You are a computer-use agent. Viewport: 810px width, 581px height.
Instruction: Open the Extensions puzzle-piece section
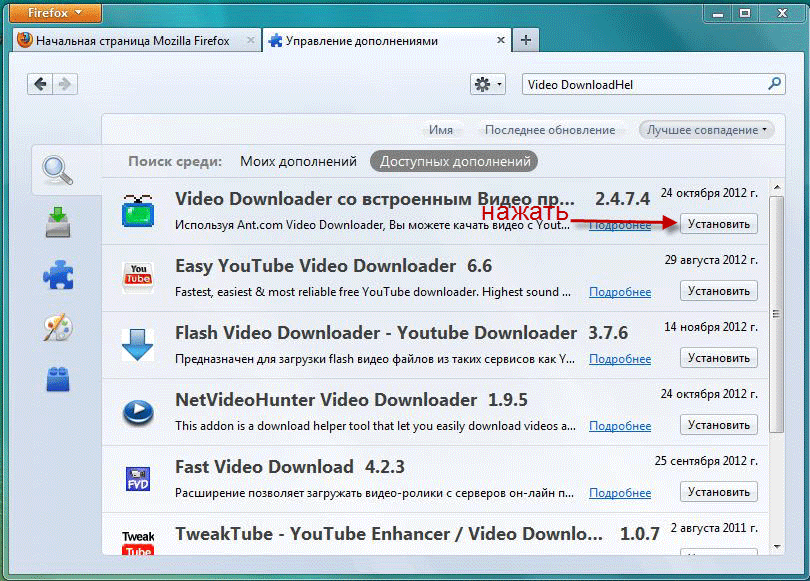pos(58,274)
